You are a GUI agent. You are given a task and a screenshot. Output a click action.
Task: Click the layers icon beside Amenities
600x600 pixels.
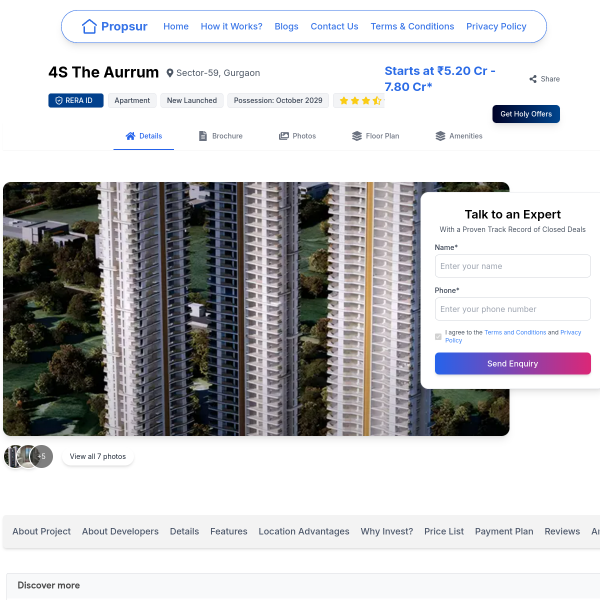[x=440, y=136]
